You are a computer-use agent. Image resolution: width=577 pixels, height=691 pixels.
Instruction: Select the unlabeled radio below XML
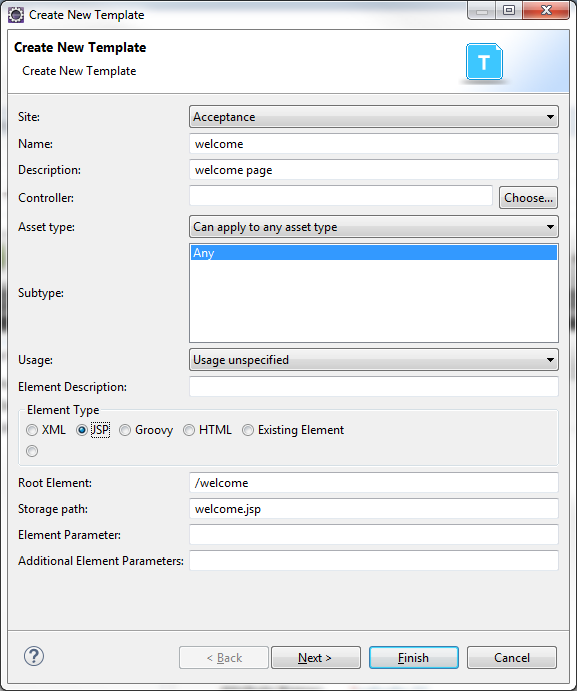[32, 451]
